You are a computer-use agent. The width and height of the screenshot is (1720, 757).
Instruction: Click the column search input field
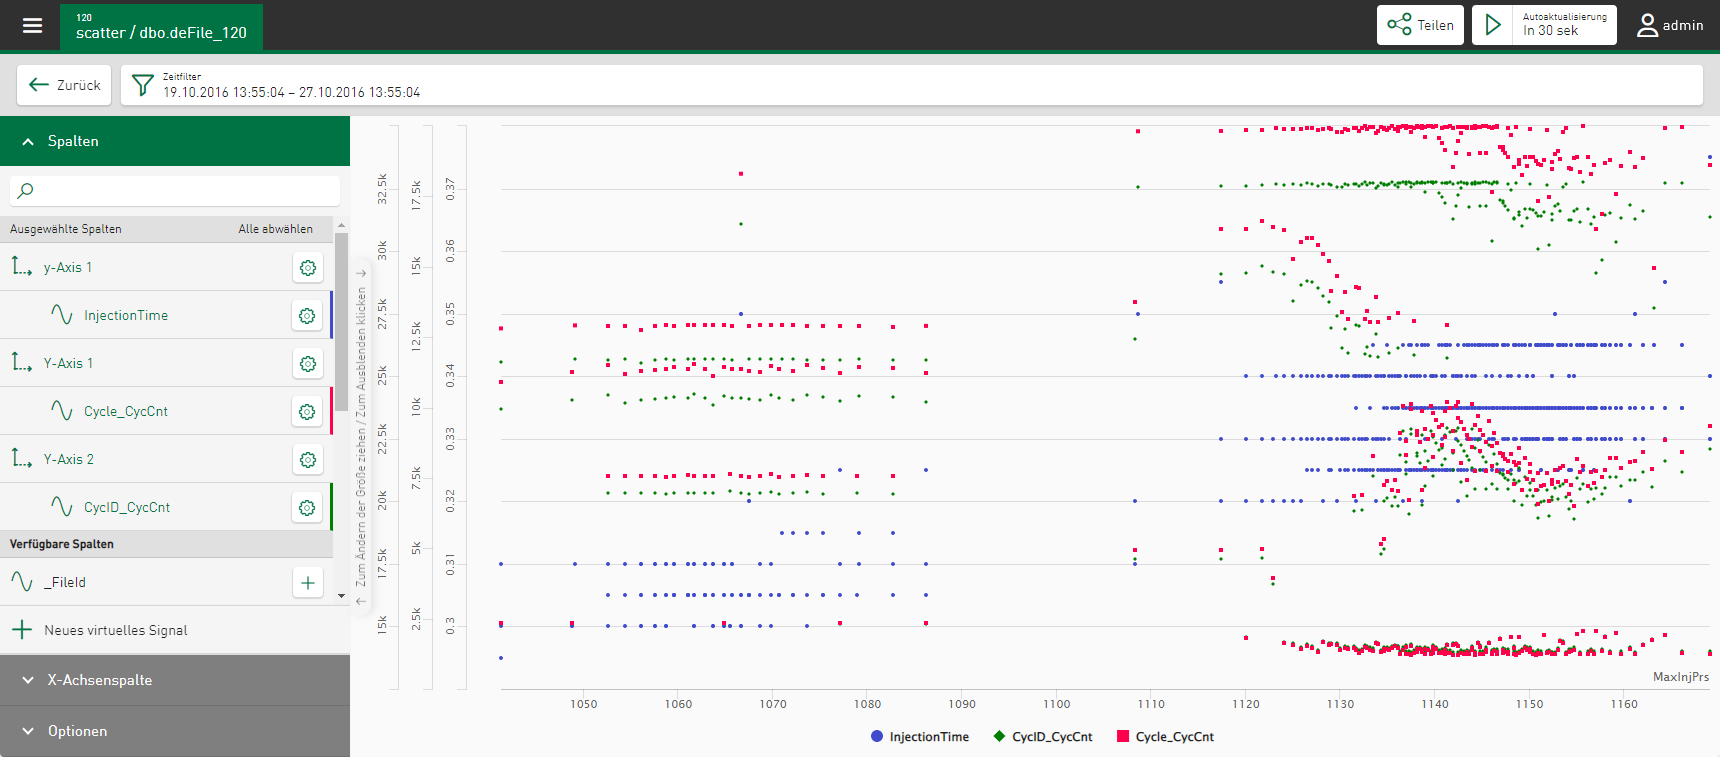(x=175, y=190)
